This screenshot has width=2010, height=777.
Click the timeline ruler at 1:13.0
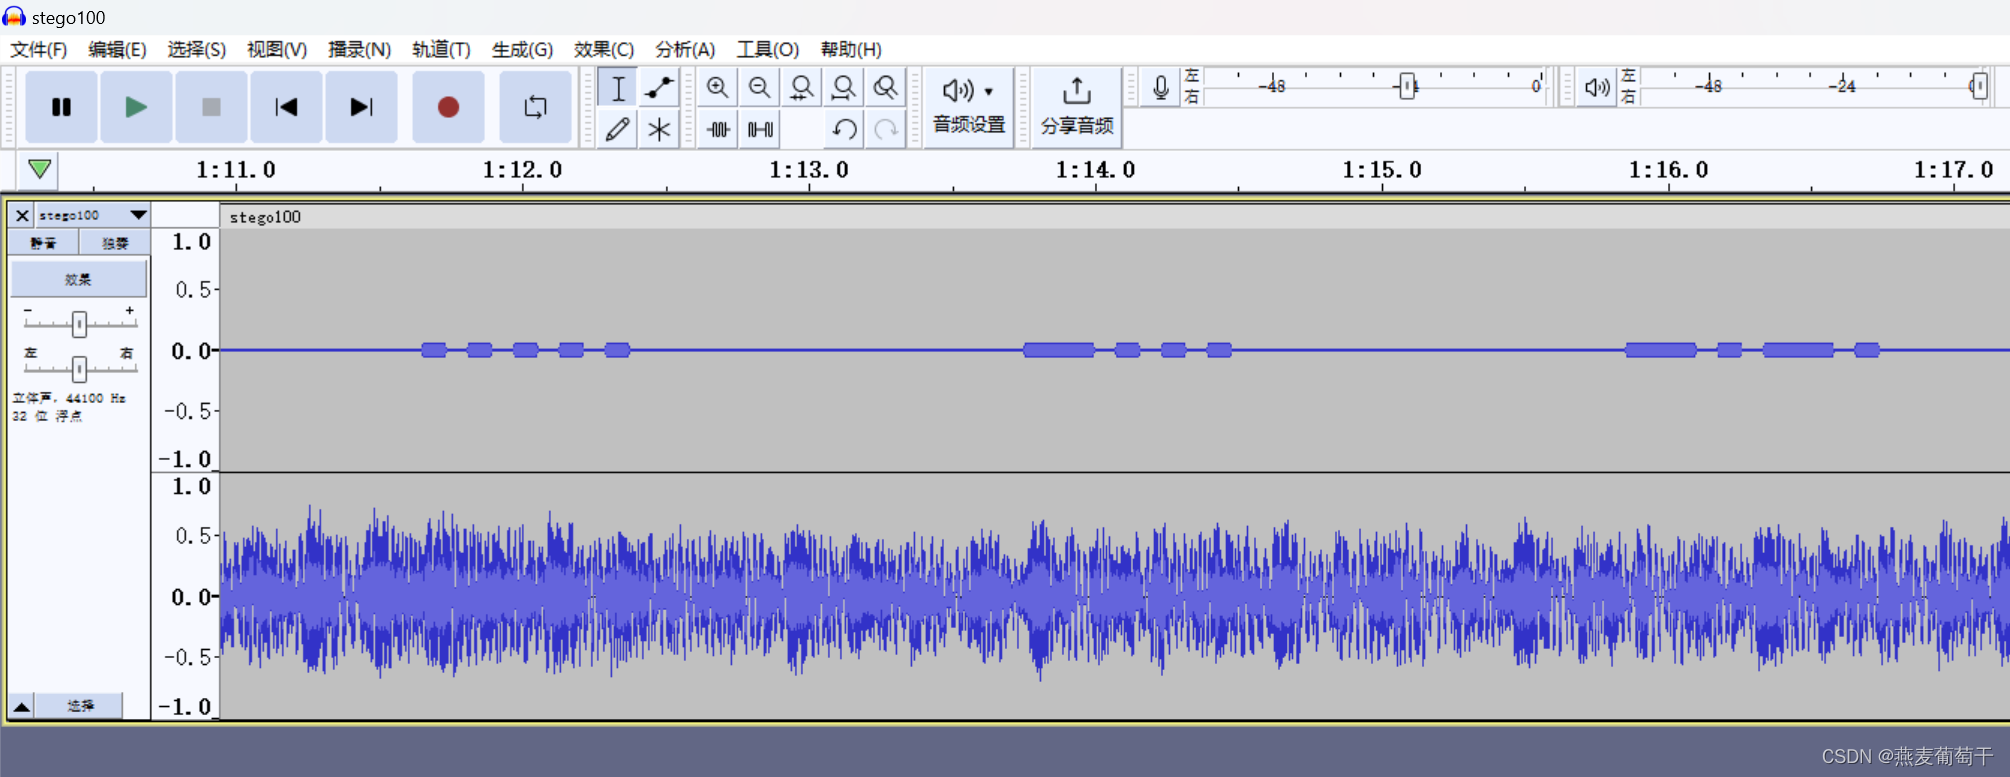(x=808, y=170)
